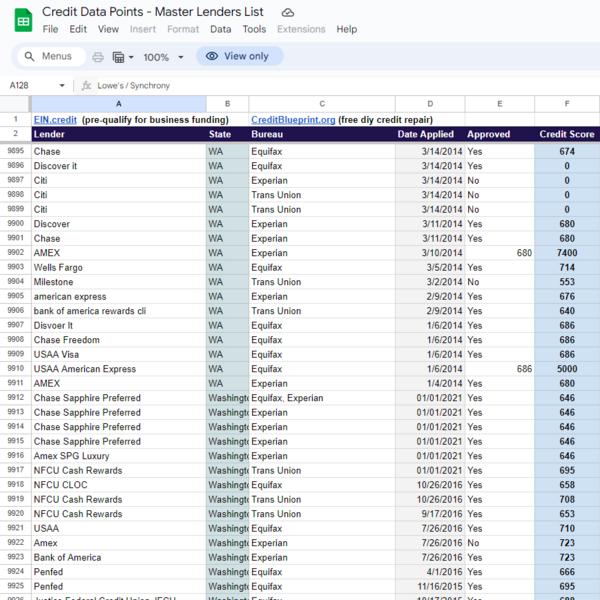Image resolution: width=600 pixels, height=600 pixels.
Task: Select column D header
Action: coord(430,104)
